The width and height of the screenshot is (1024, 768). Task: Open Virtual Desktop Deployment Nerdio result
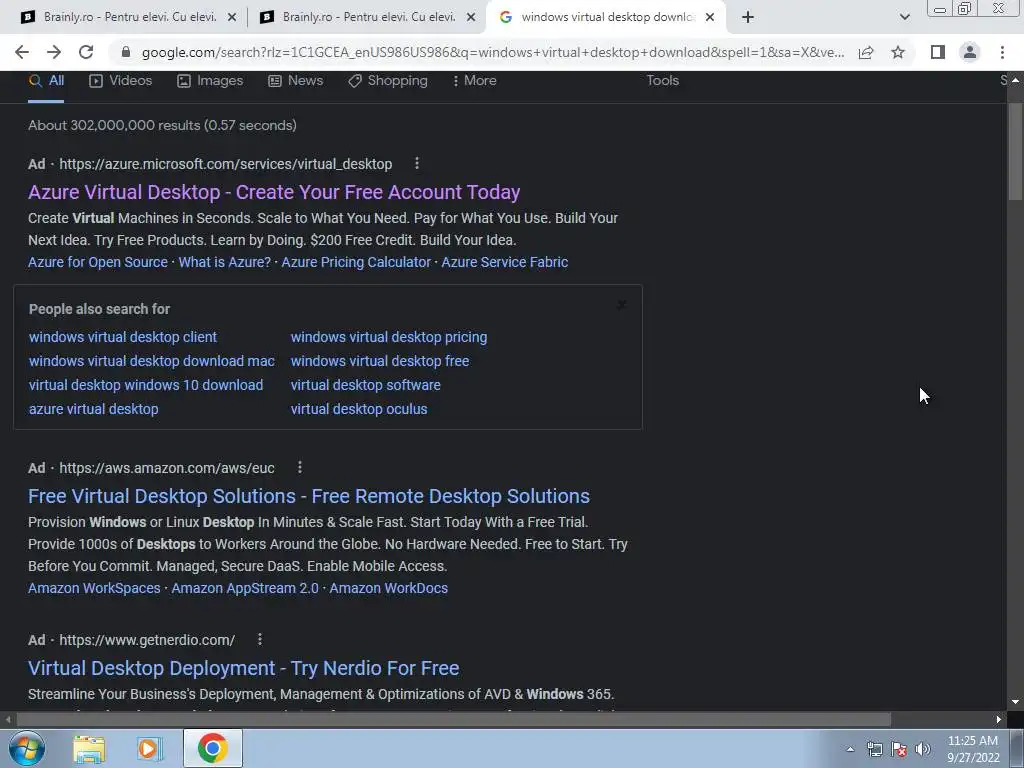click(244, 668)
